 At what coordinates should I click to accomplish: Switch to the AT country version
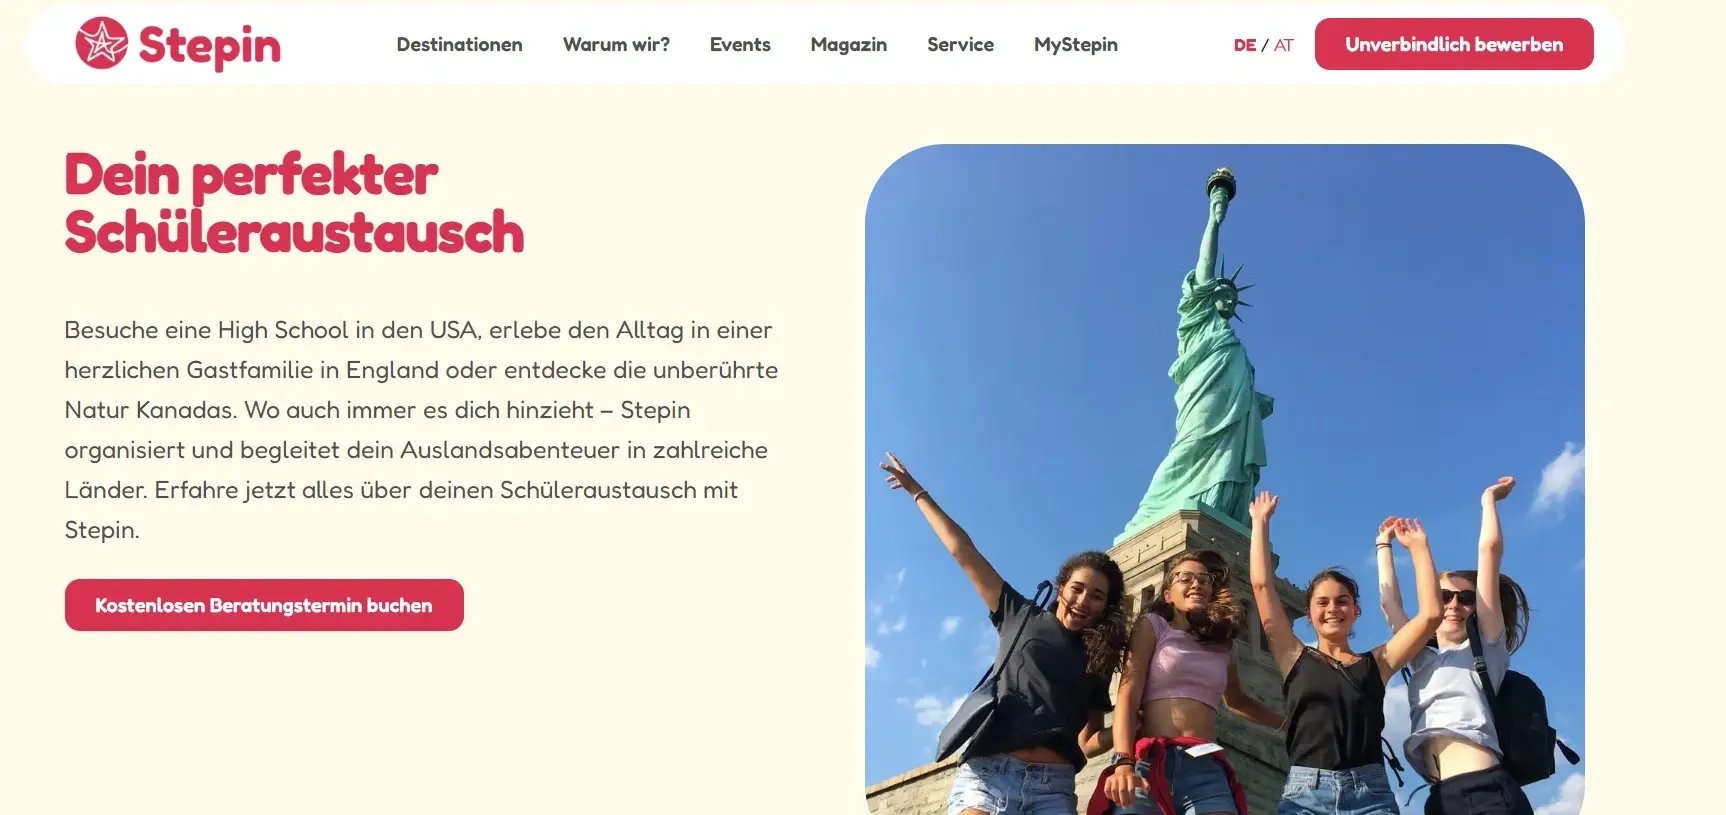[1284, 45]
